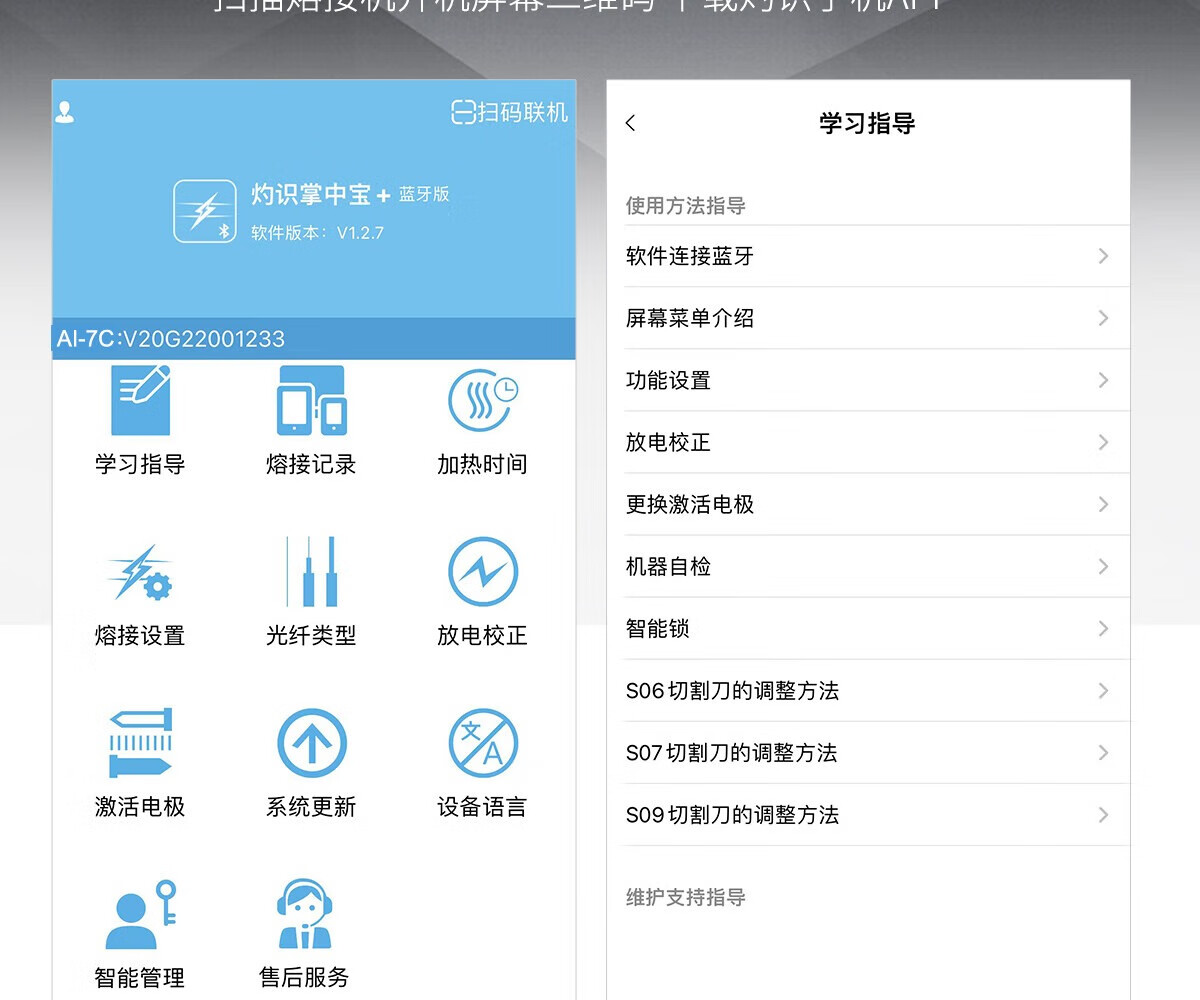Expand chevron on 软件连接蓝牙 row

[x=1103, y=256]
